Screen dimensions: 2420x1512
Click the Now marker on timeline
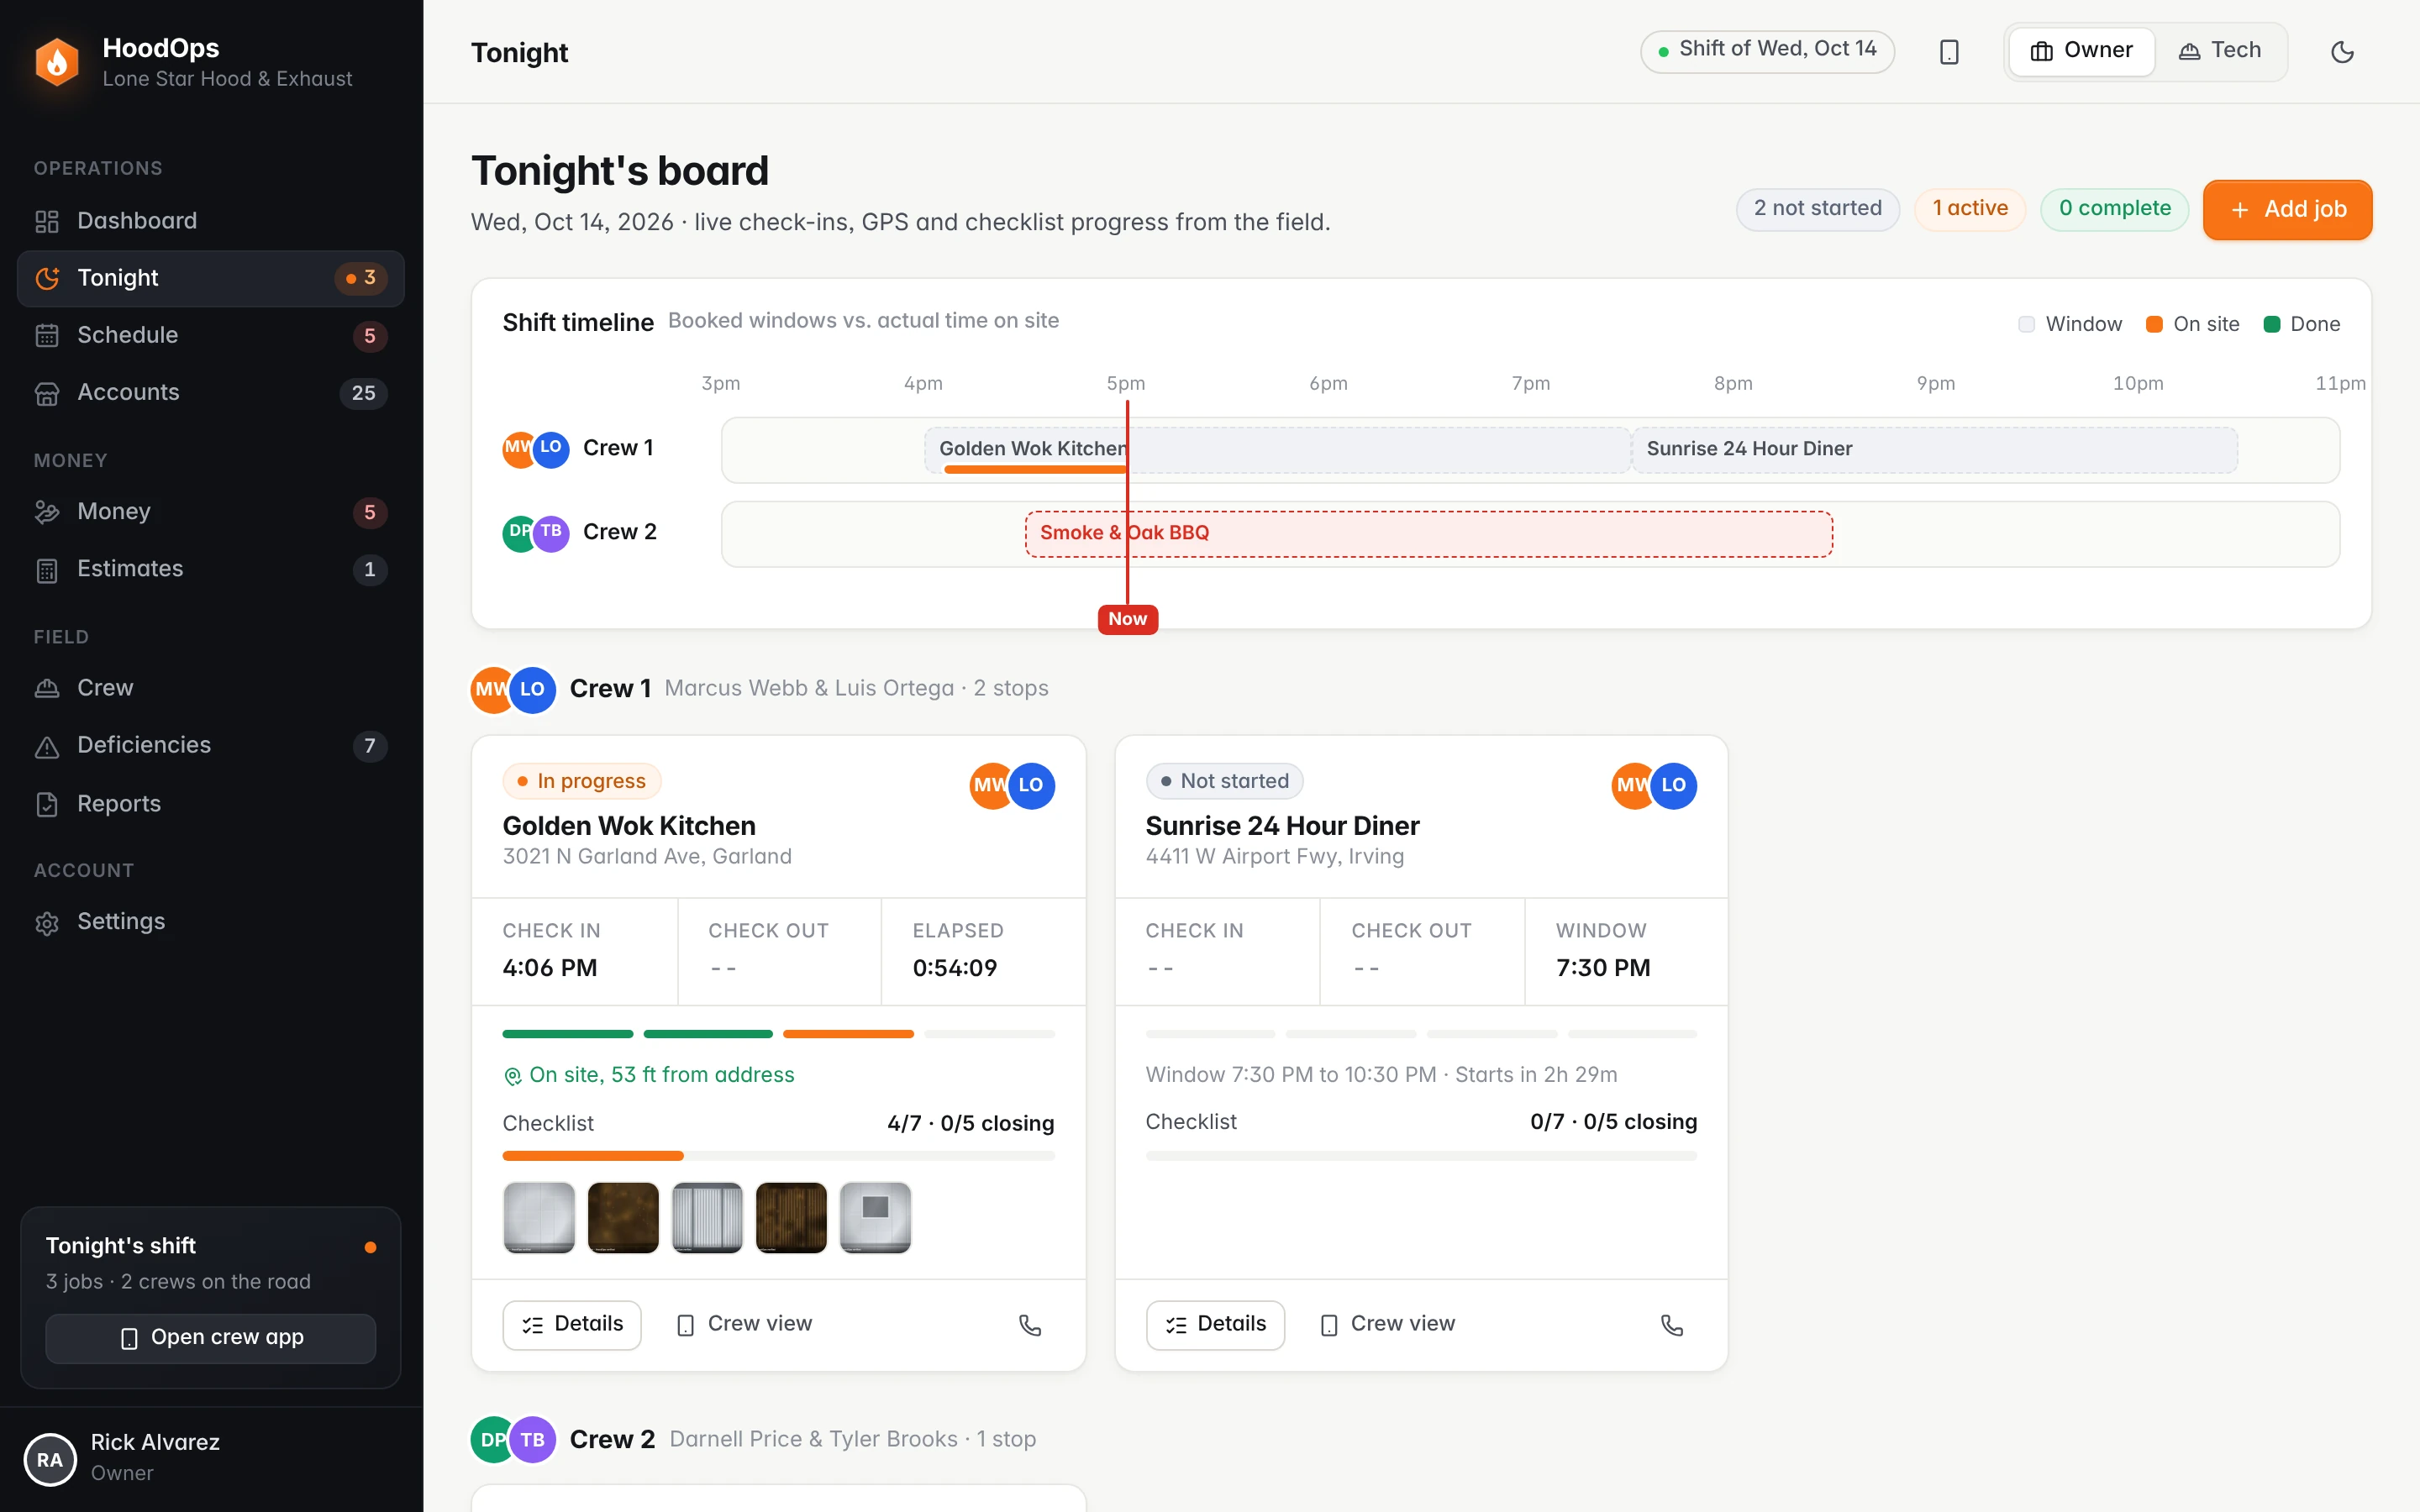[x=1127, y=619]
